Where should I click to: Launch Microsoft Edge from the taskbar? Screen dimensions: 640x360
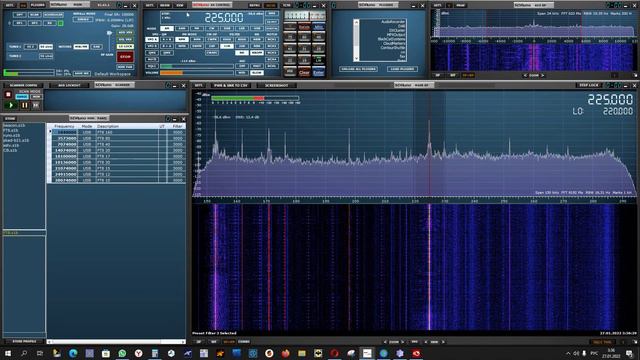[73, 353]
